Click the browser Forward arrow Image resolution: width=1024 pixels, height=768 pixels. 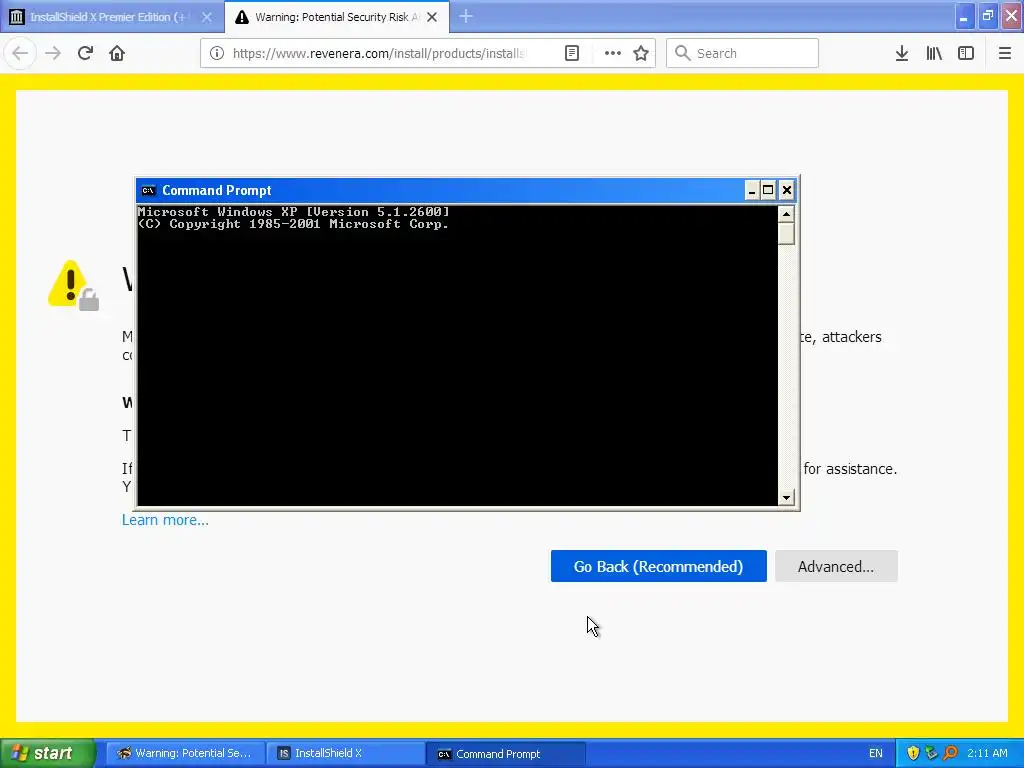click(x=53, y=53)
